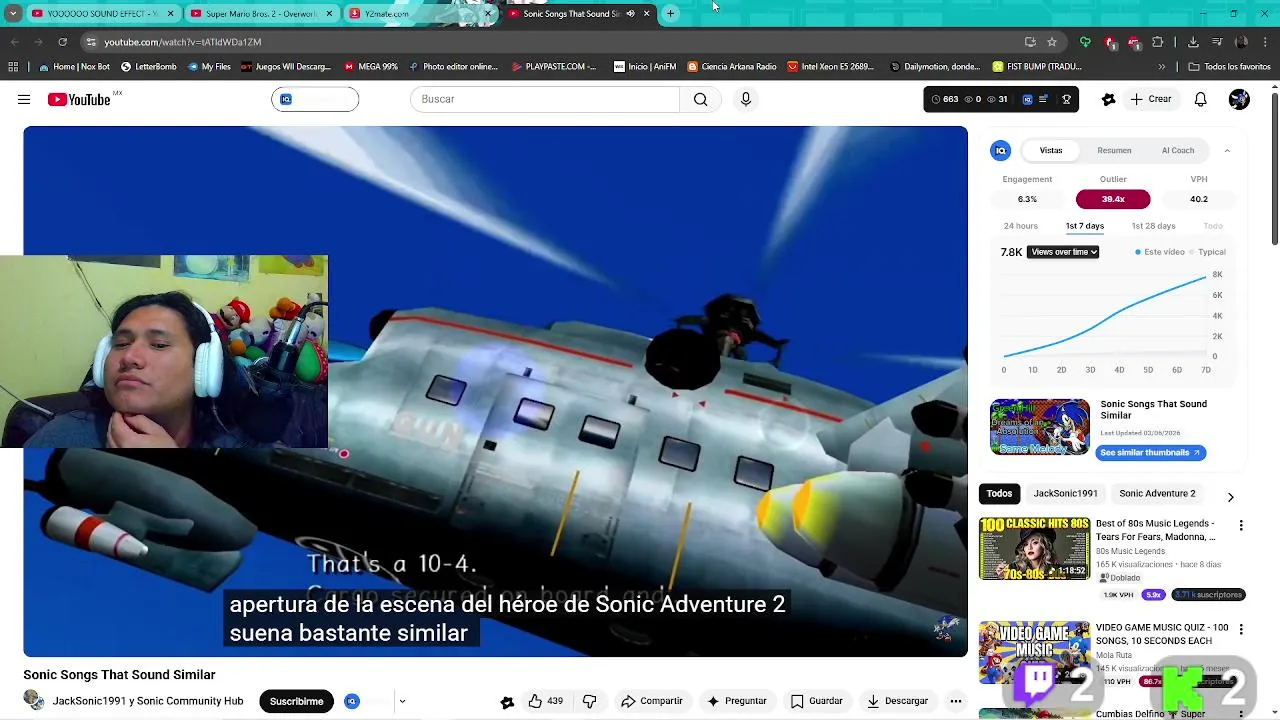The height and width of the screenshot is (720, 1280).
Task: Open options menu for Video Game Music Quiz
Action: (x=1241, y=629)
